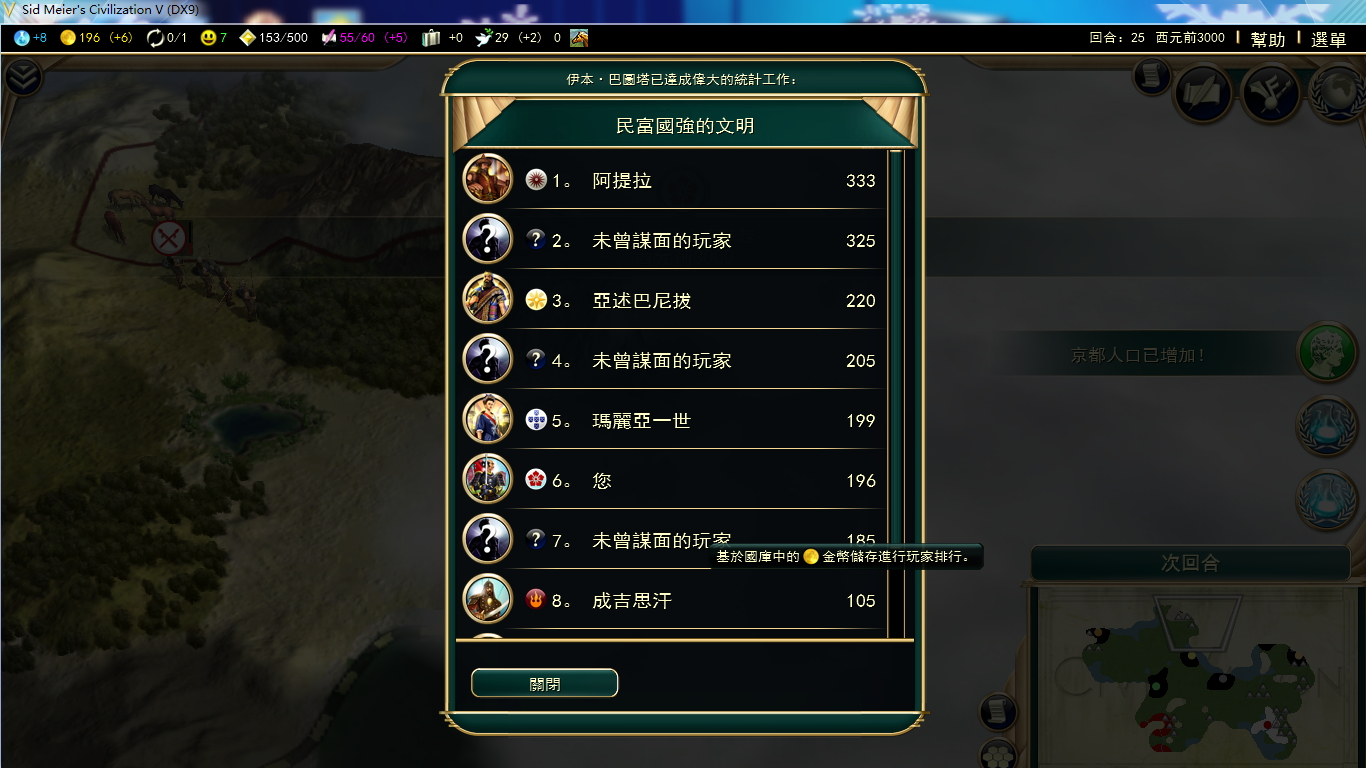Click the 京都人口已增加 citizen notification icon
The image size is (1366, 768).
(x=1327, y=352)
